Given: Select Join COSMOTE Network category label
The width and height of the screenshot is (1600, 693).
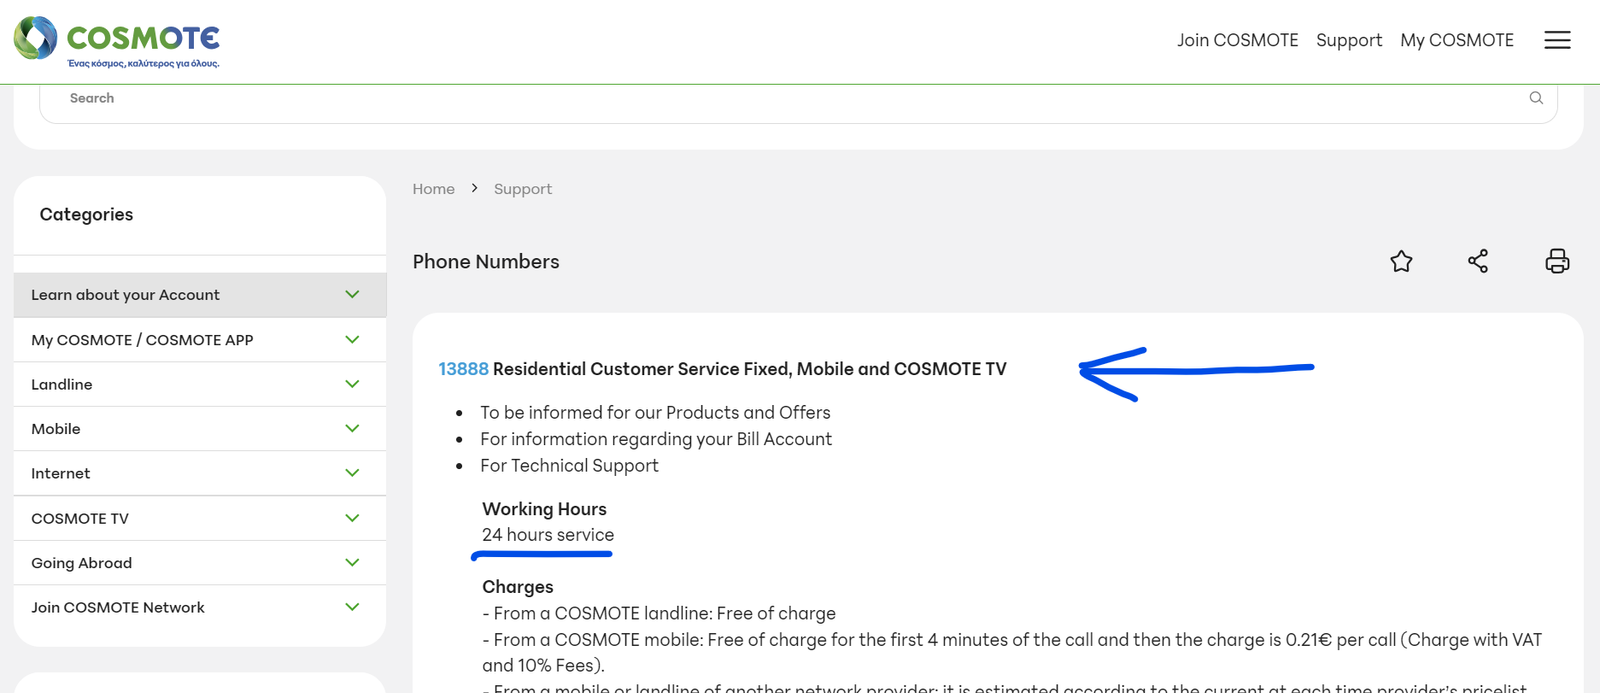Looking at the screenshot, I should pyautogui.click(x=117, y=607).
